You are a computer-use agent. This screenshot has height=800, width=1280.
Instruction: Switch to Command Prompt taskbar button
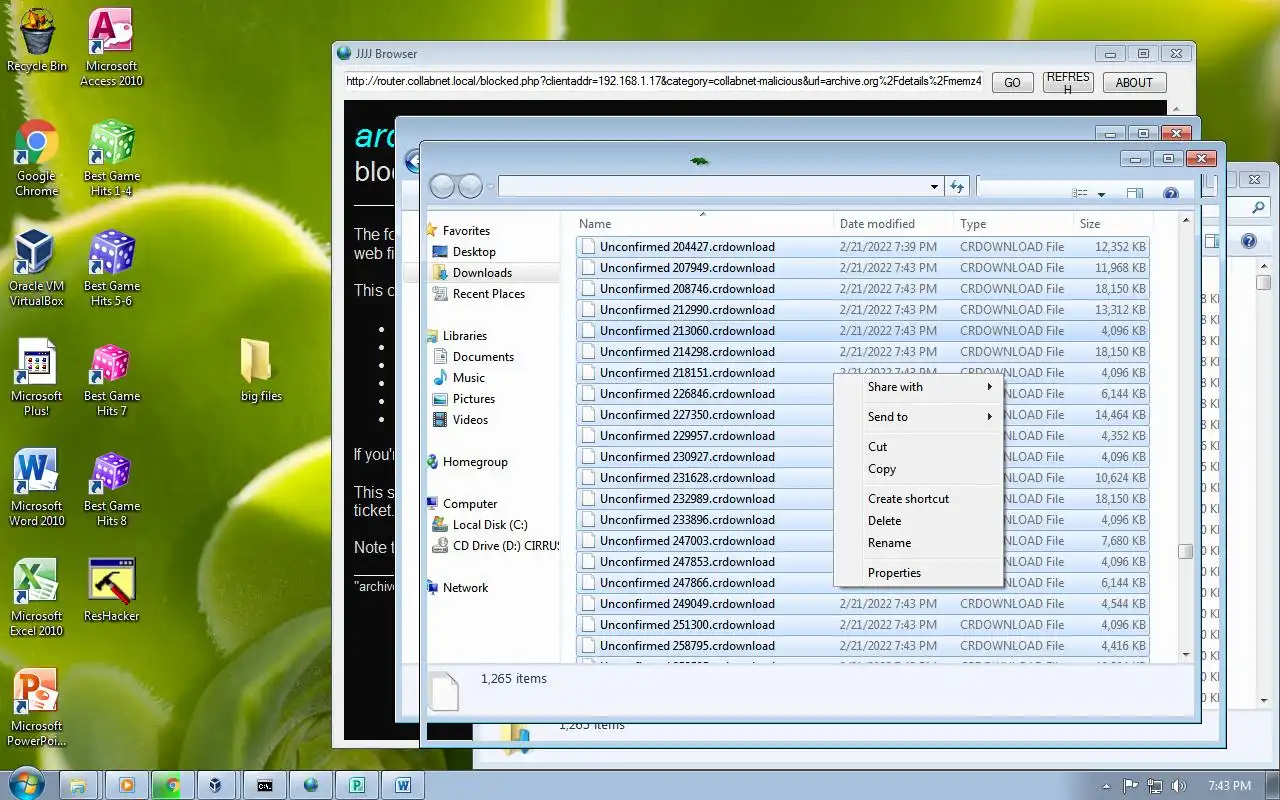264,785
